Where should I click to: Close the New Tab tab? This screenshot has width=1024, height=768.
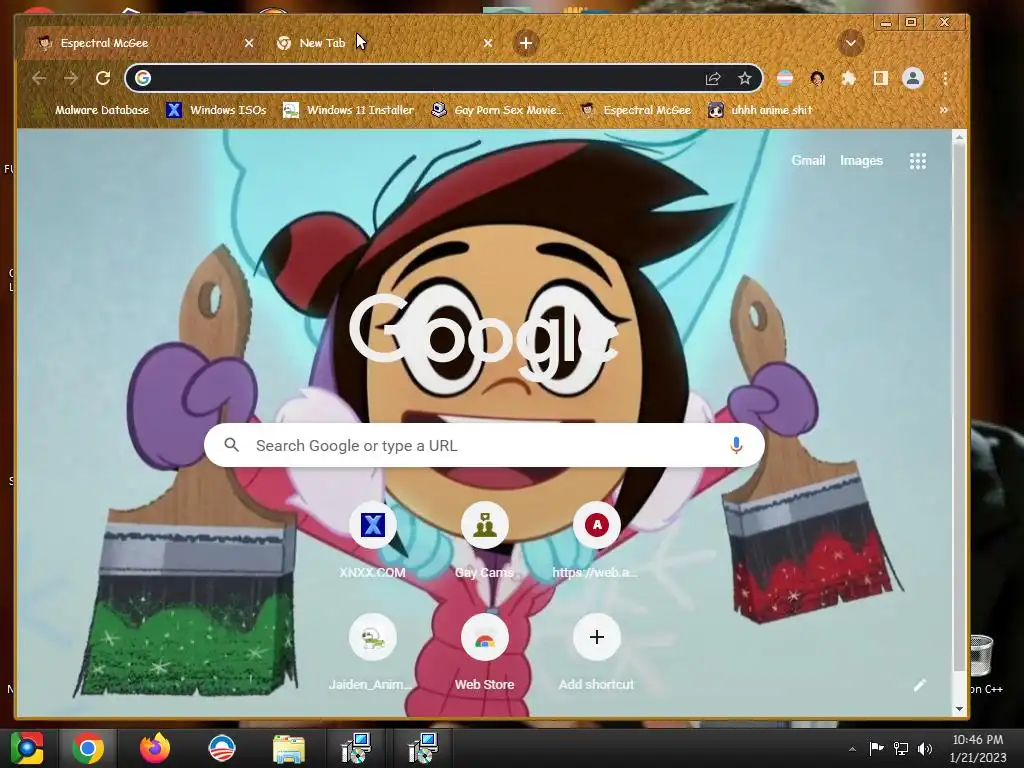point(488,43)
